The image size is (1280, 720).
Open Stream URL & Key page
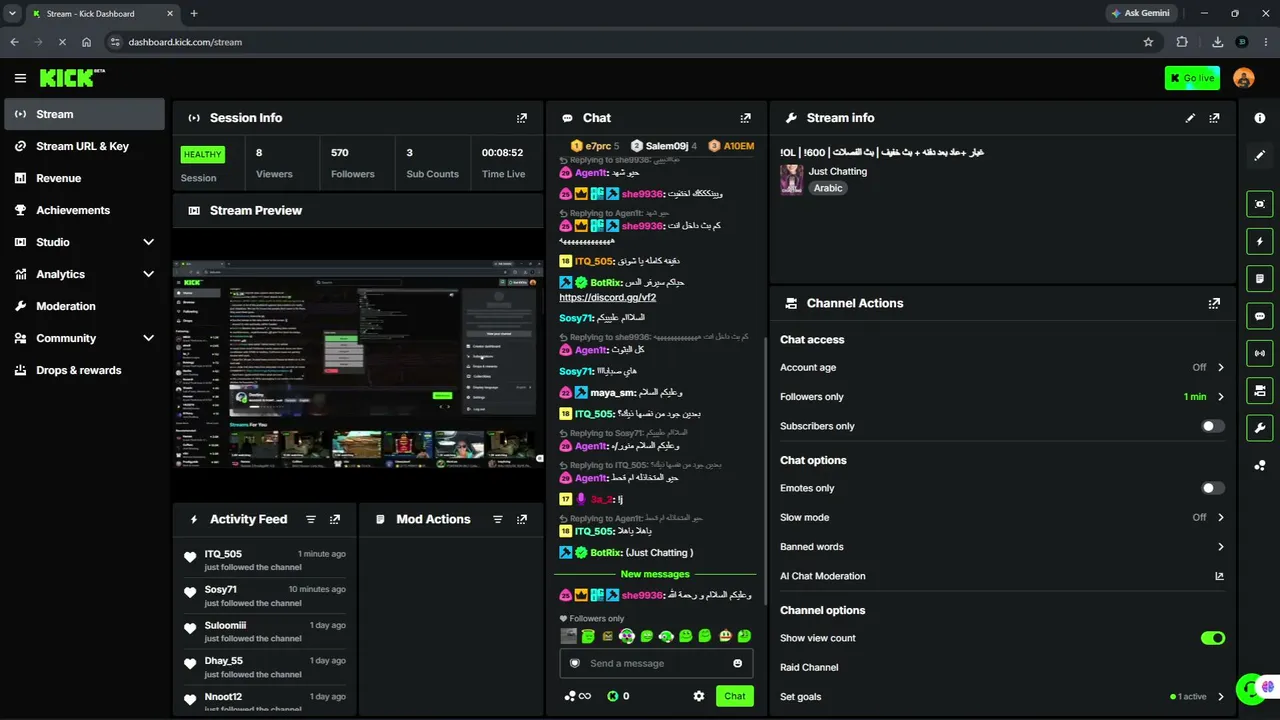pos(84,146)
